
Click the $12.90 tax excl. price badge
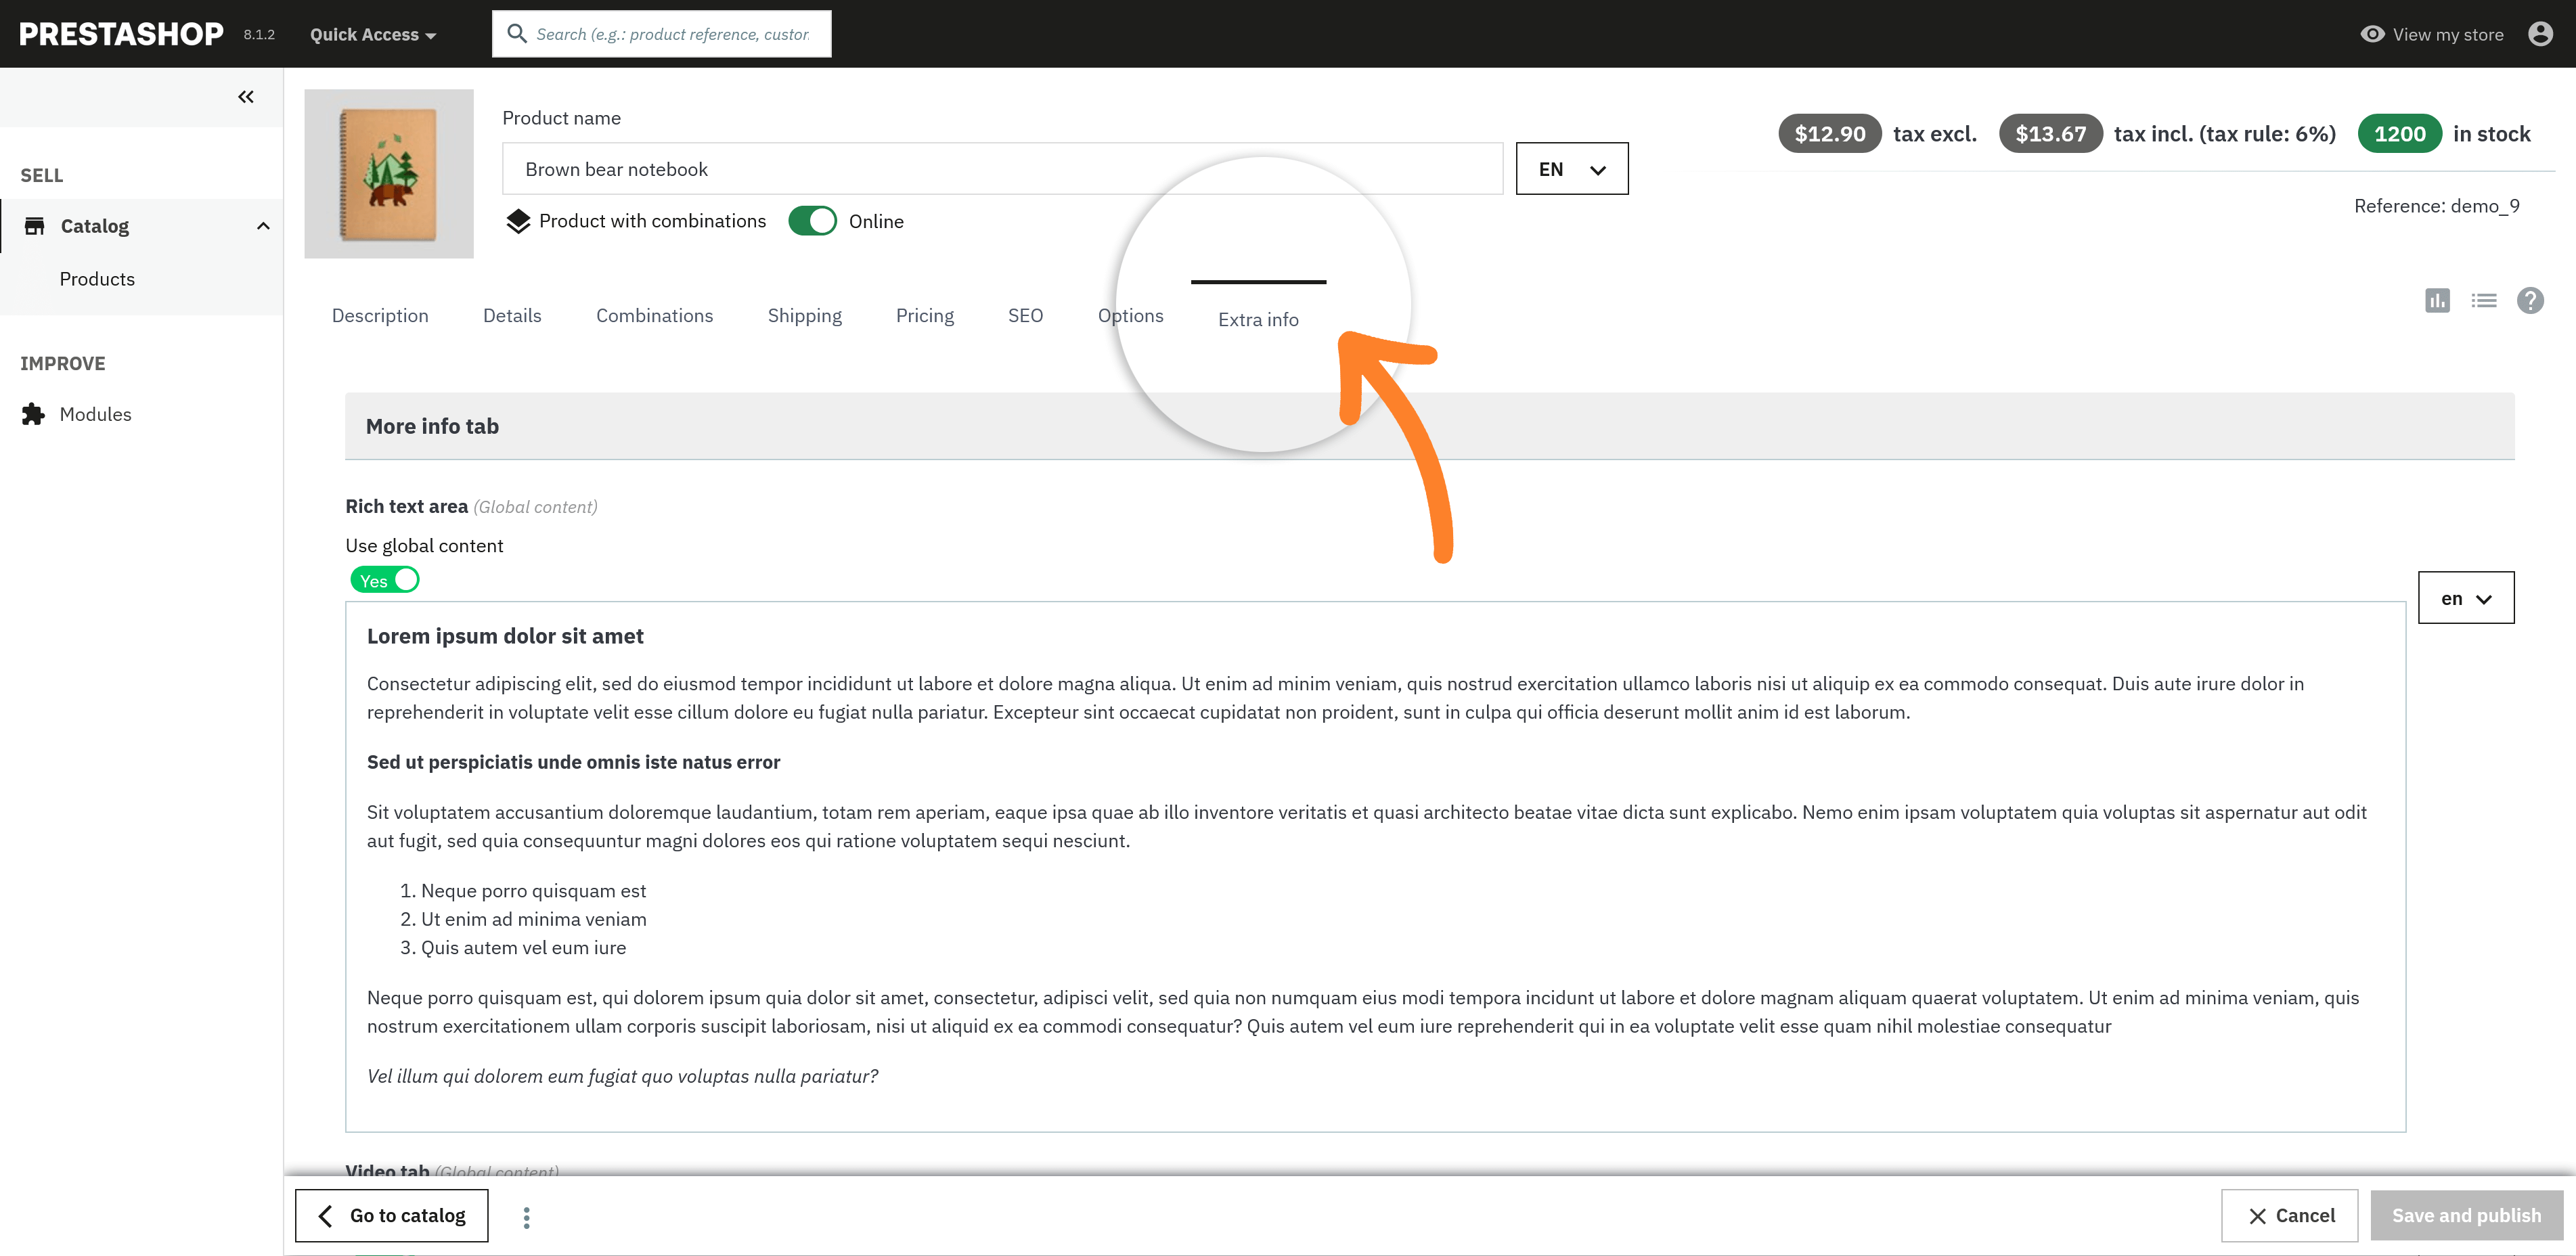(x=1829, y=134)
